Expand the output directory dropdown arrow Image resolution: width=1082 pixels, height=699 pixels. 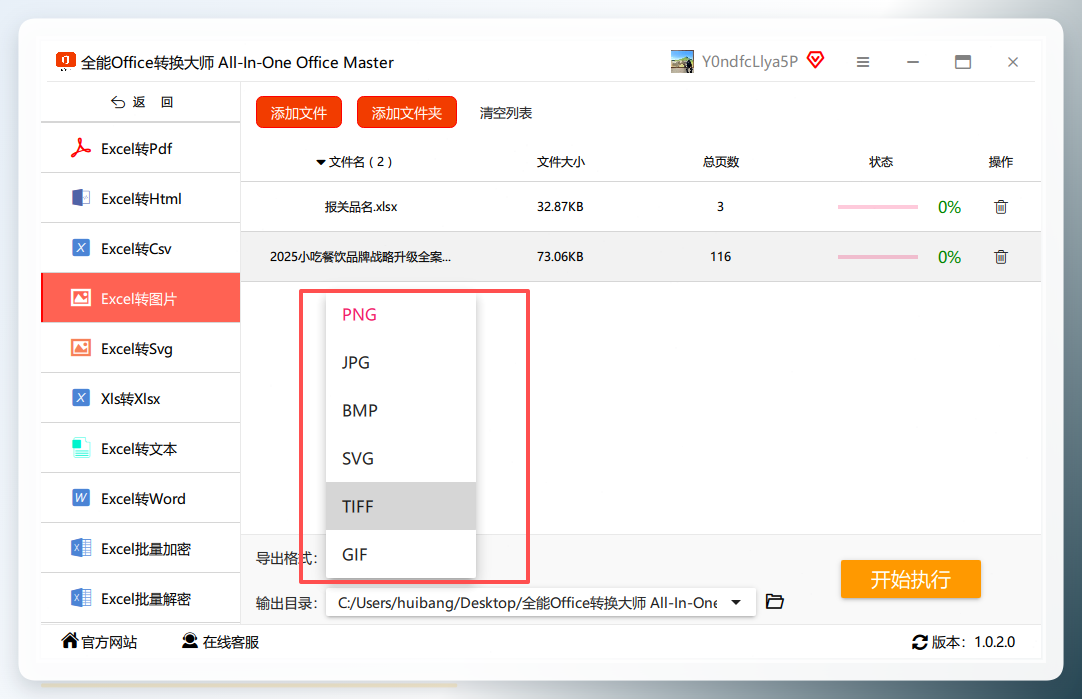point(736,602)
